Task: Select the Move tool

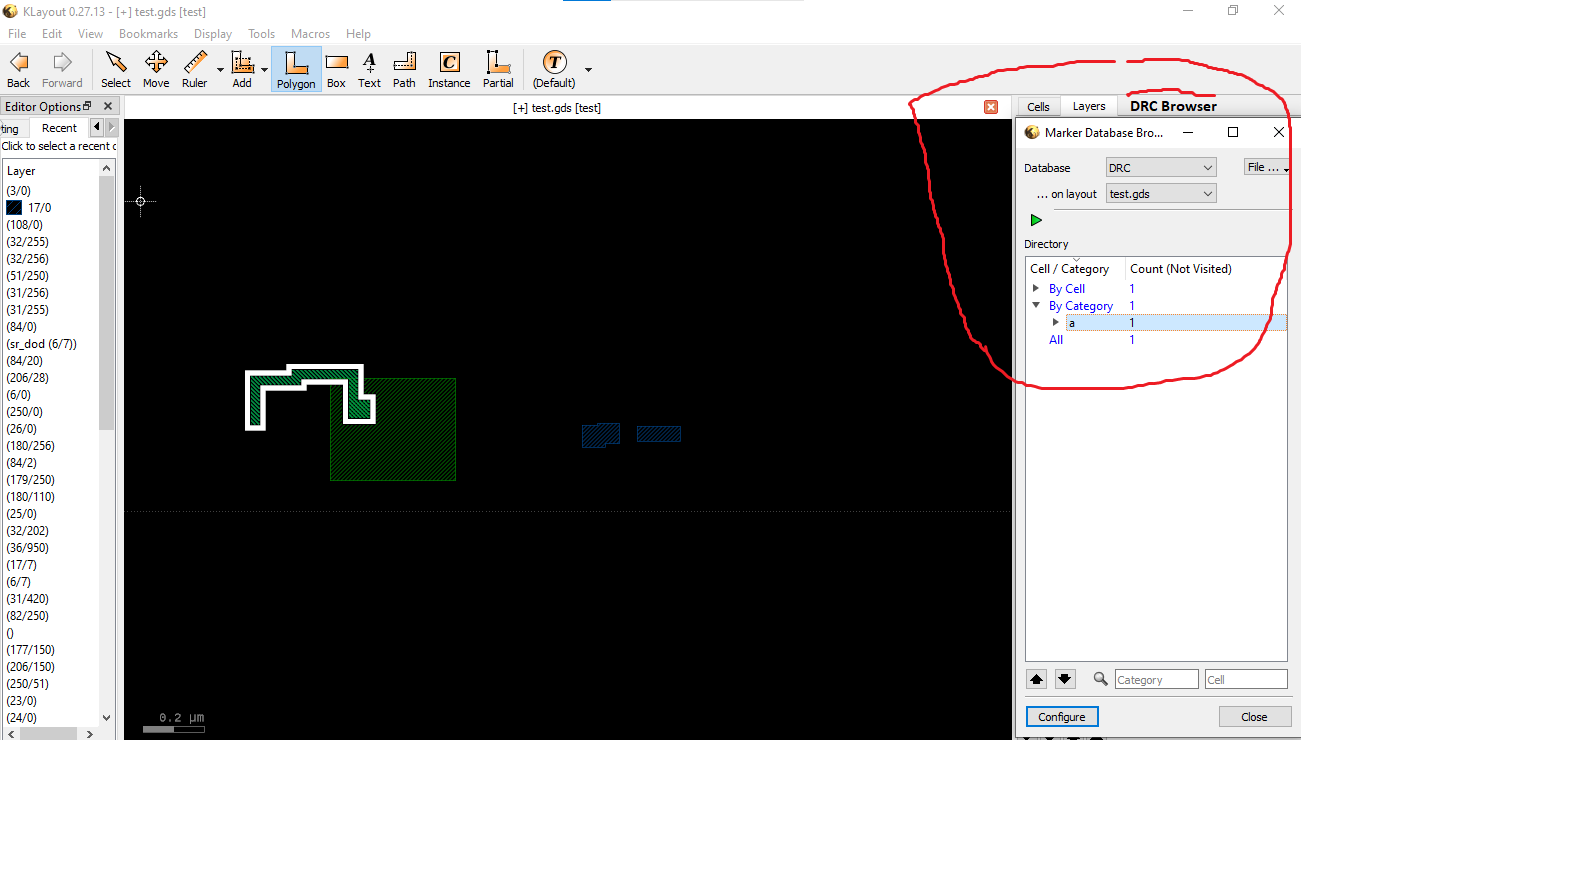Action: click(156, 70)
